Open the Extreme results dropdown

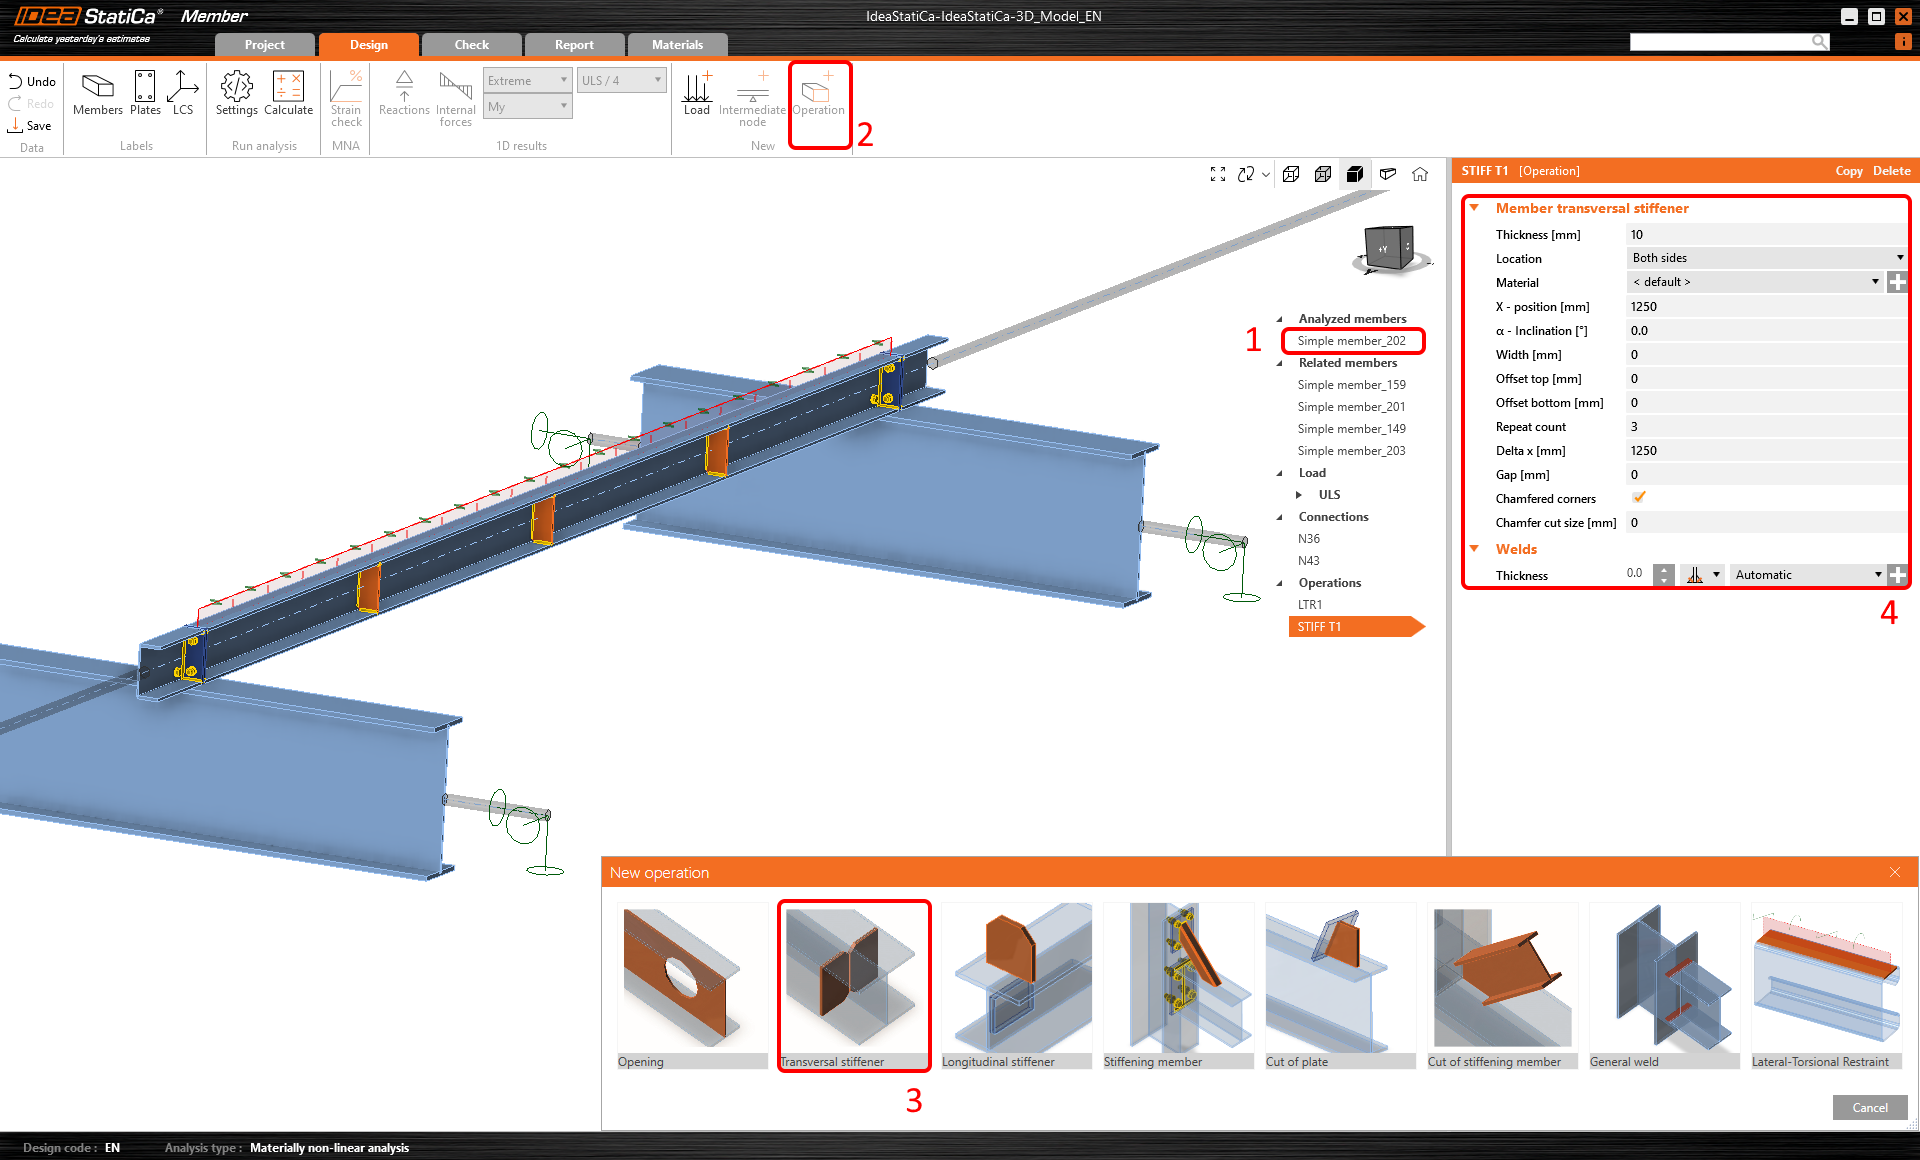coord(527,81)
